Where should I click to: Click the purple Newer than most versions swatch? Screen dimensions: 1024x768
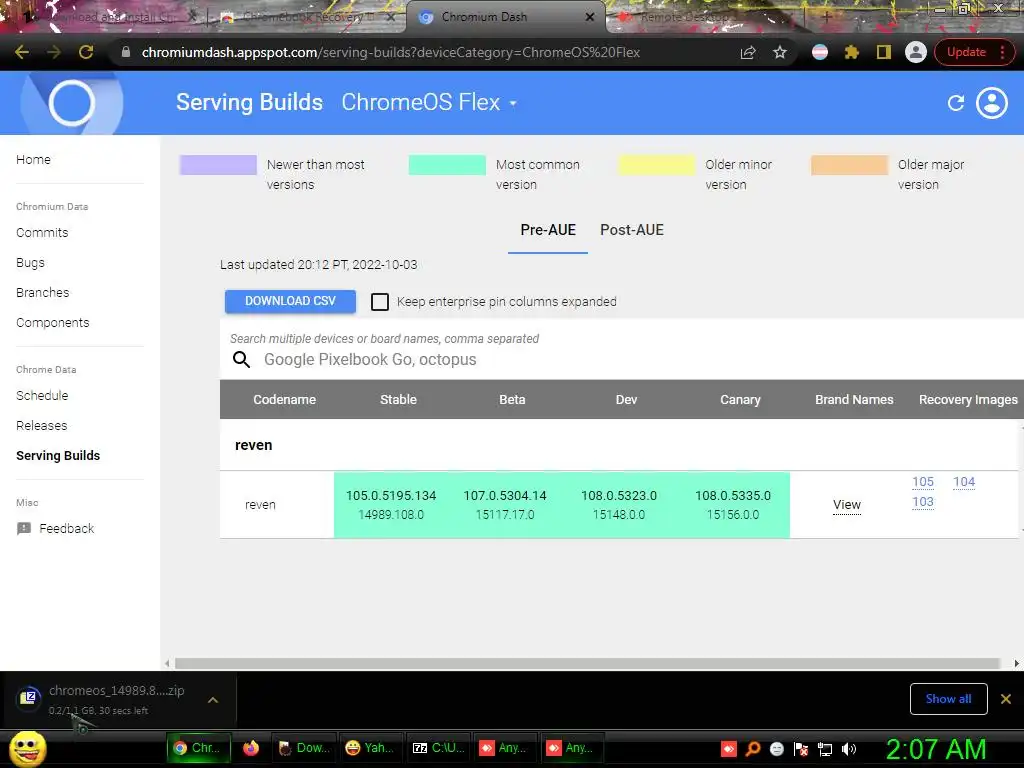point(218,165)
